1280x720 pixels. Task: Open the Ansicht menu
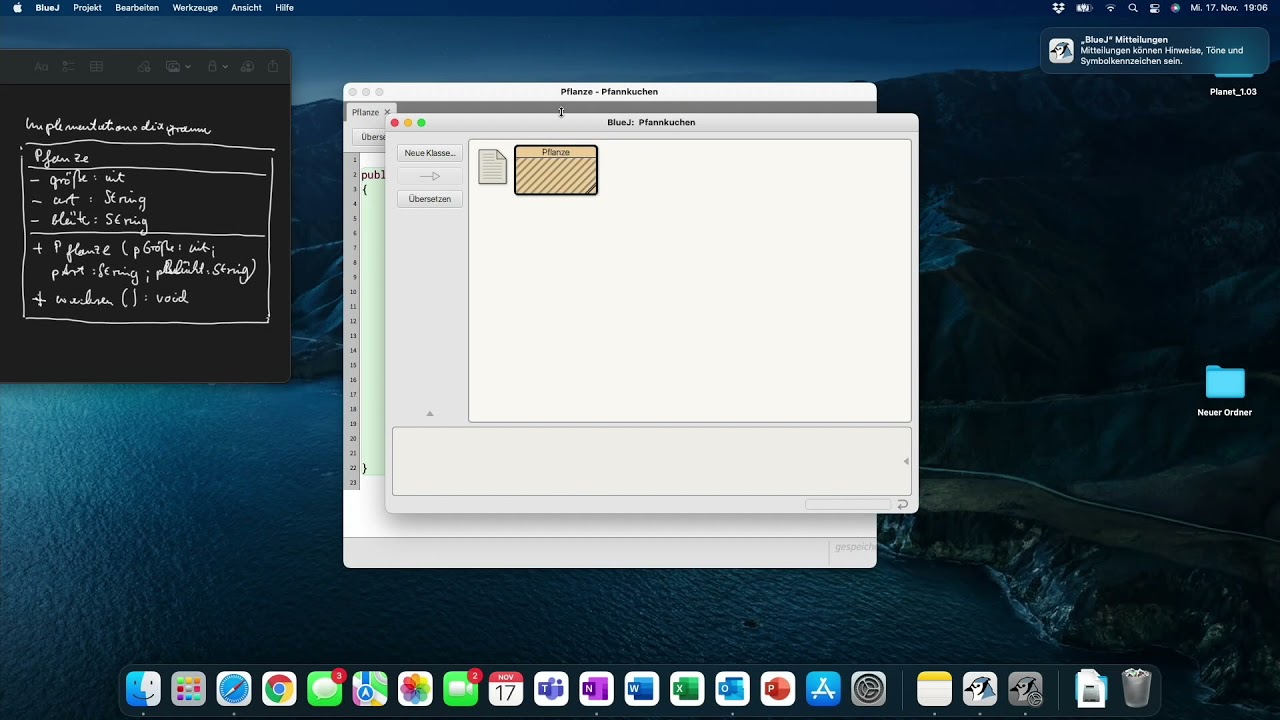(x=246, y=8)
